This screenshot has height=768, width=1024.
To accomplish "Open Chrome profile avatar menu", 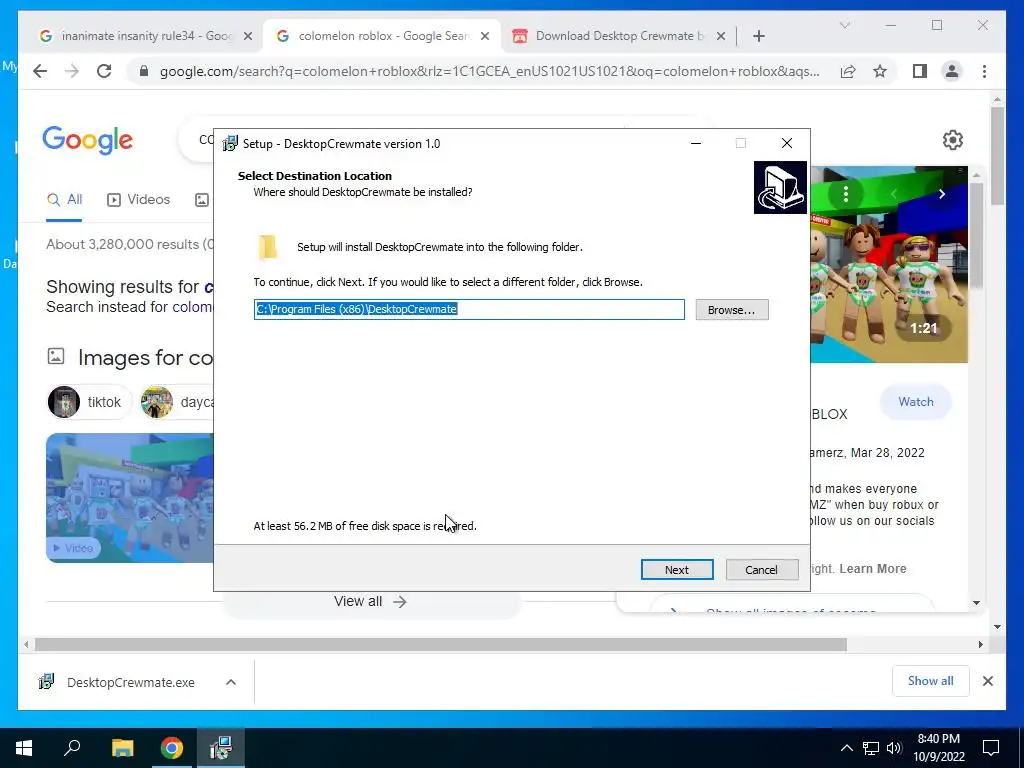I will tap(952, 71).
